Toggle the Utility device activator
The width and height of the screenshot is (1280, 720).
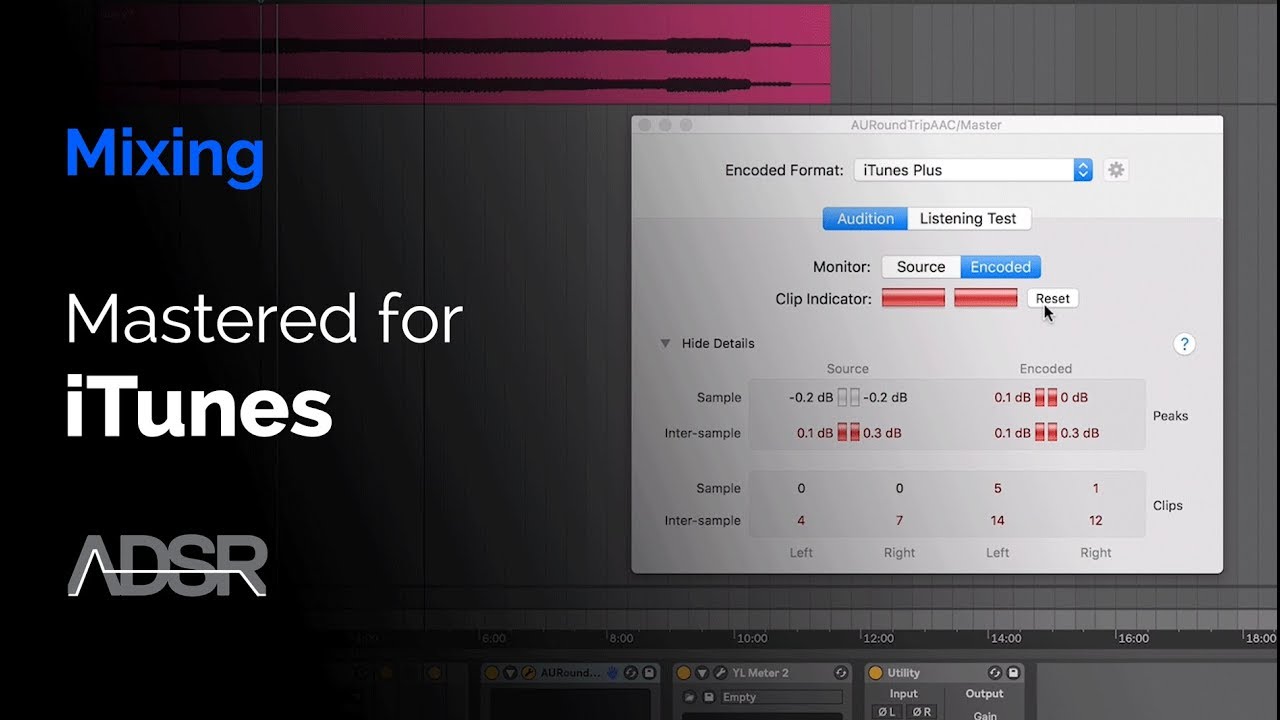pyautogui.click(x=875, y=673)
